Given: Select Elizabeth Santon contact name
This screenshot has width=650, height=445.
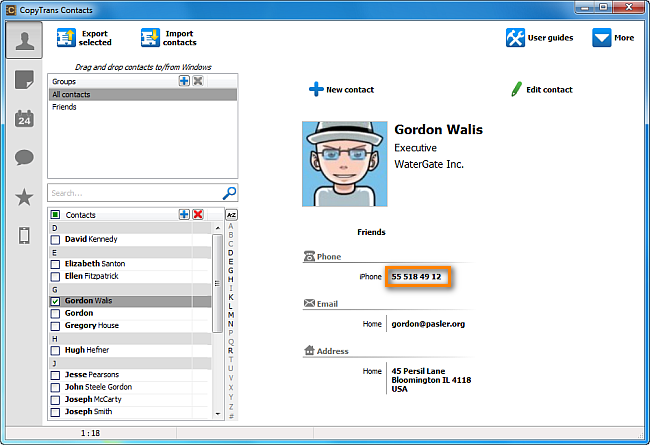Looking at the screenshot, I should [x=95, y=264].
